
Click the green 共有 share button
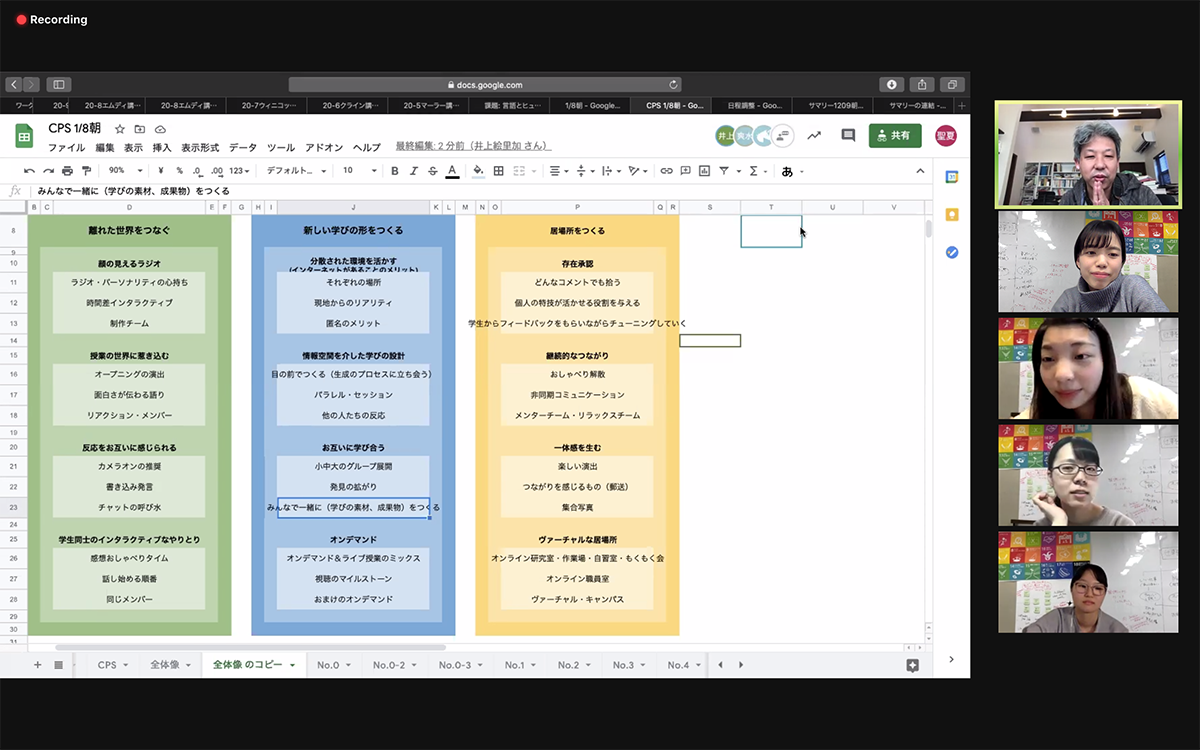[x=894, y=136]
